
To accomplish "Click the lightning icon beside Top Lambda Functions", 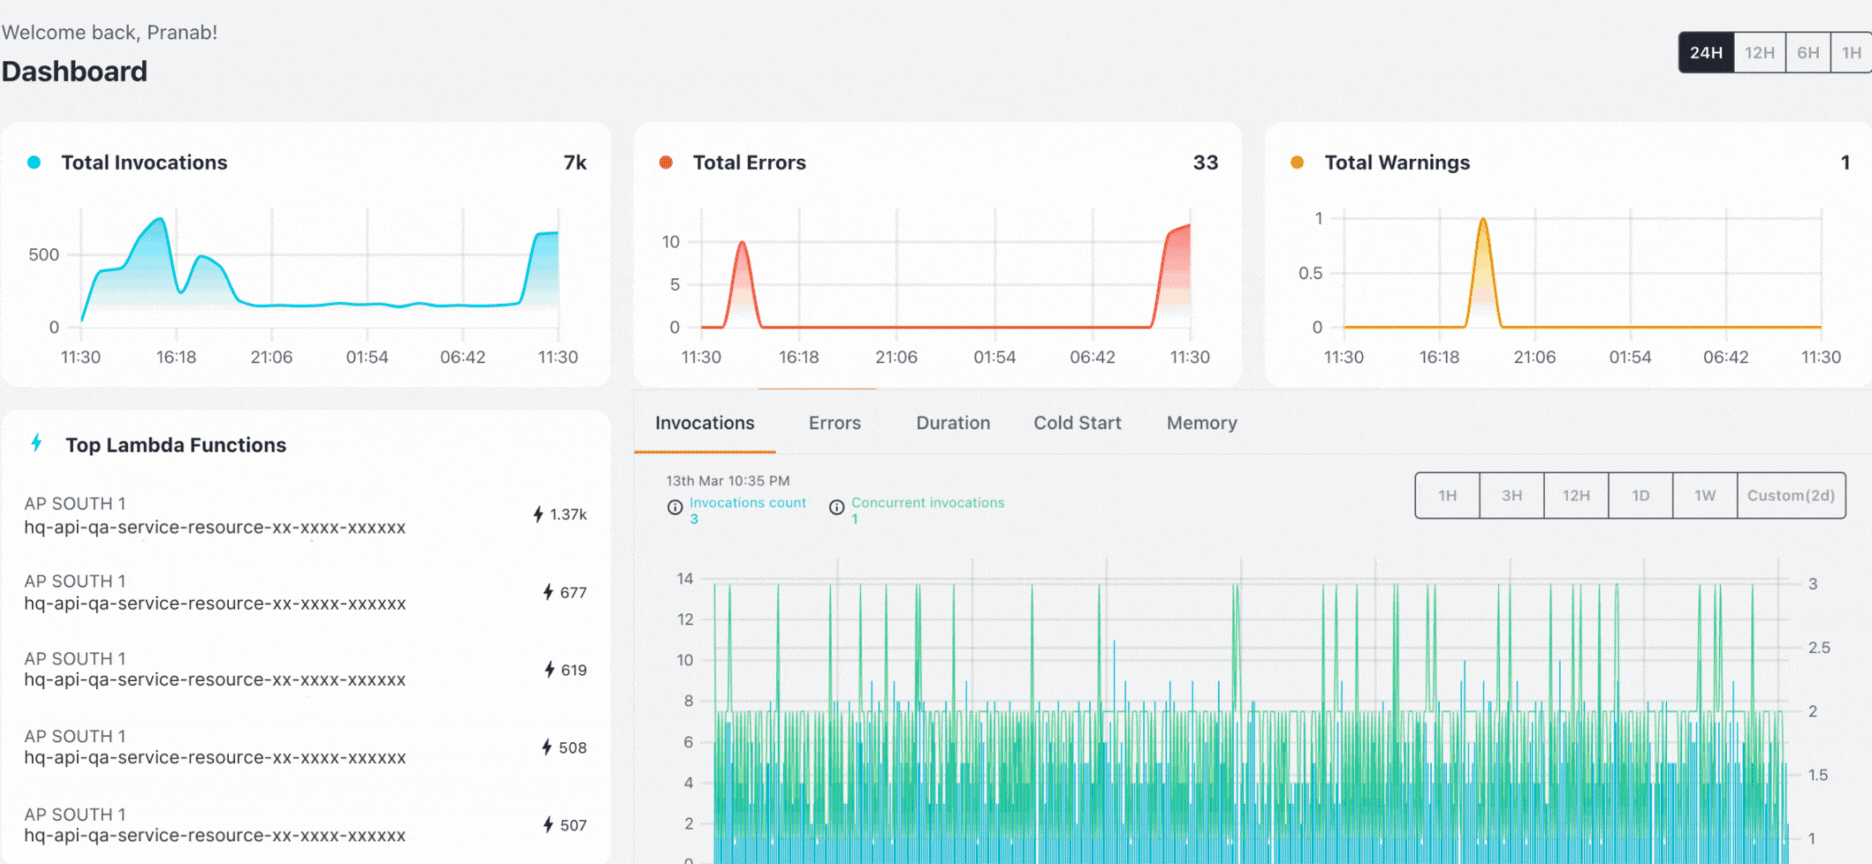I will [x=37, y=443].
